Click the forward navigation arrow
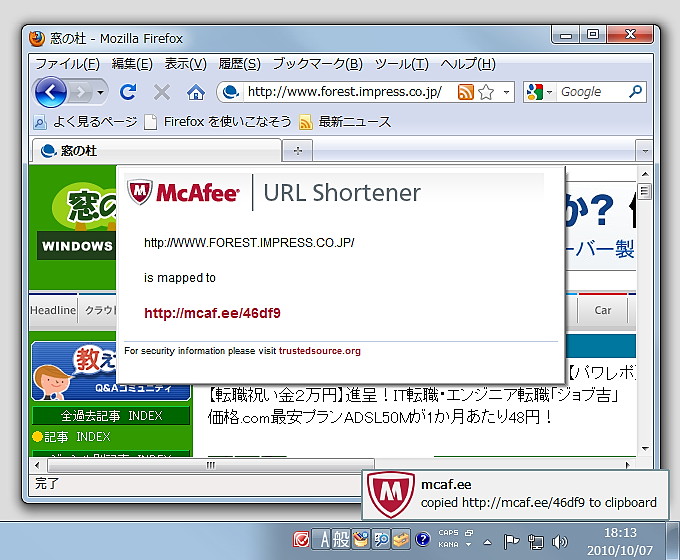Viewport: 680px width, 560px height. click(x=80, y=92)
